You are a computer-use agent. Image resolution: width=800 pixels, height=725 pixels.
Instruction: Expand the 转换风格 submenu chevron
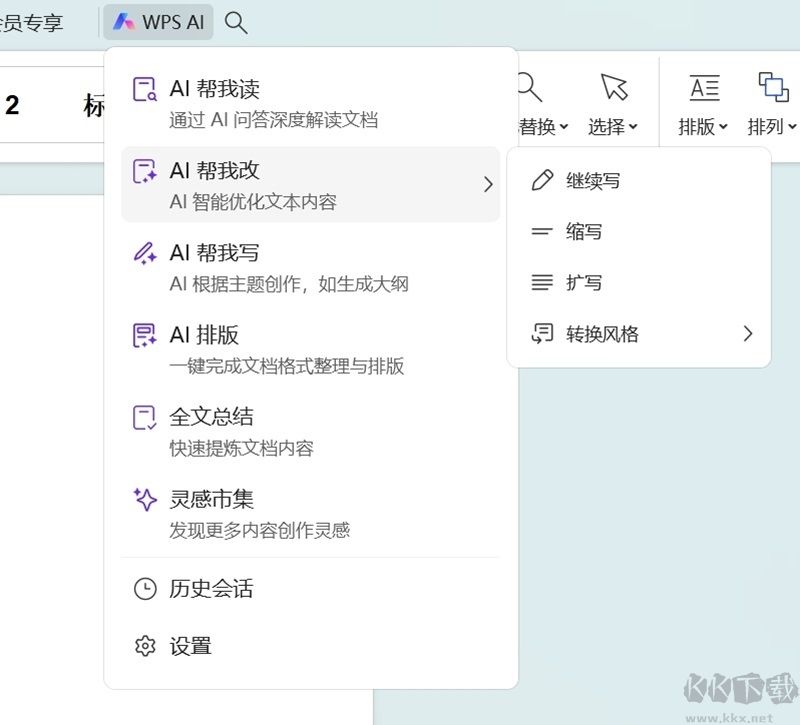[749, 334]
